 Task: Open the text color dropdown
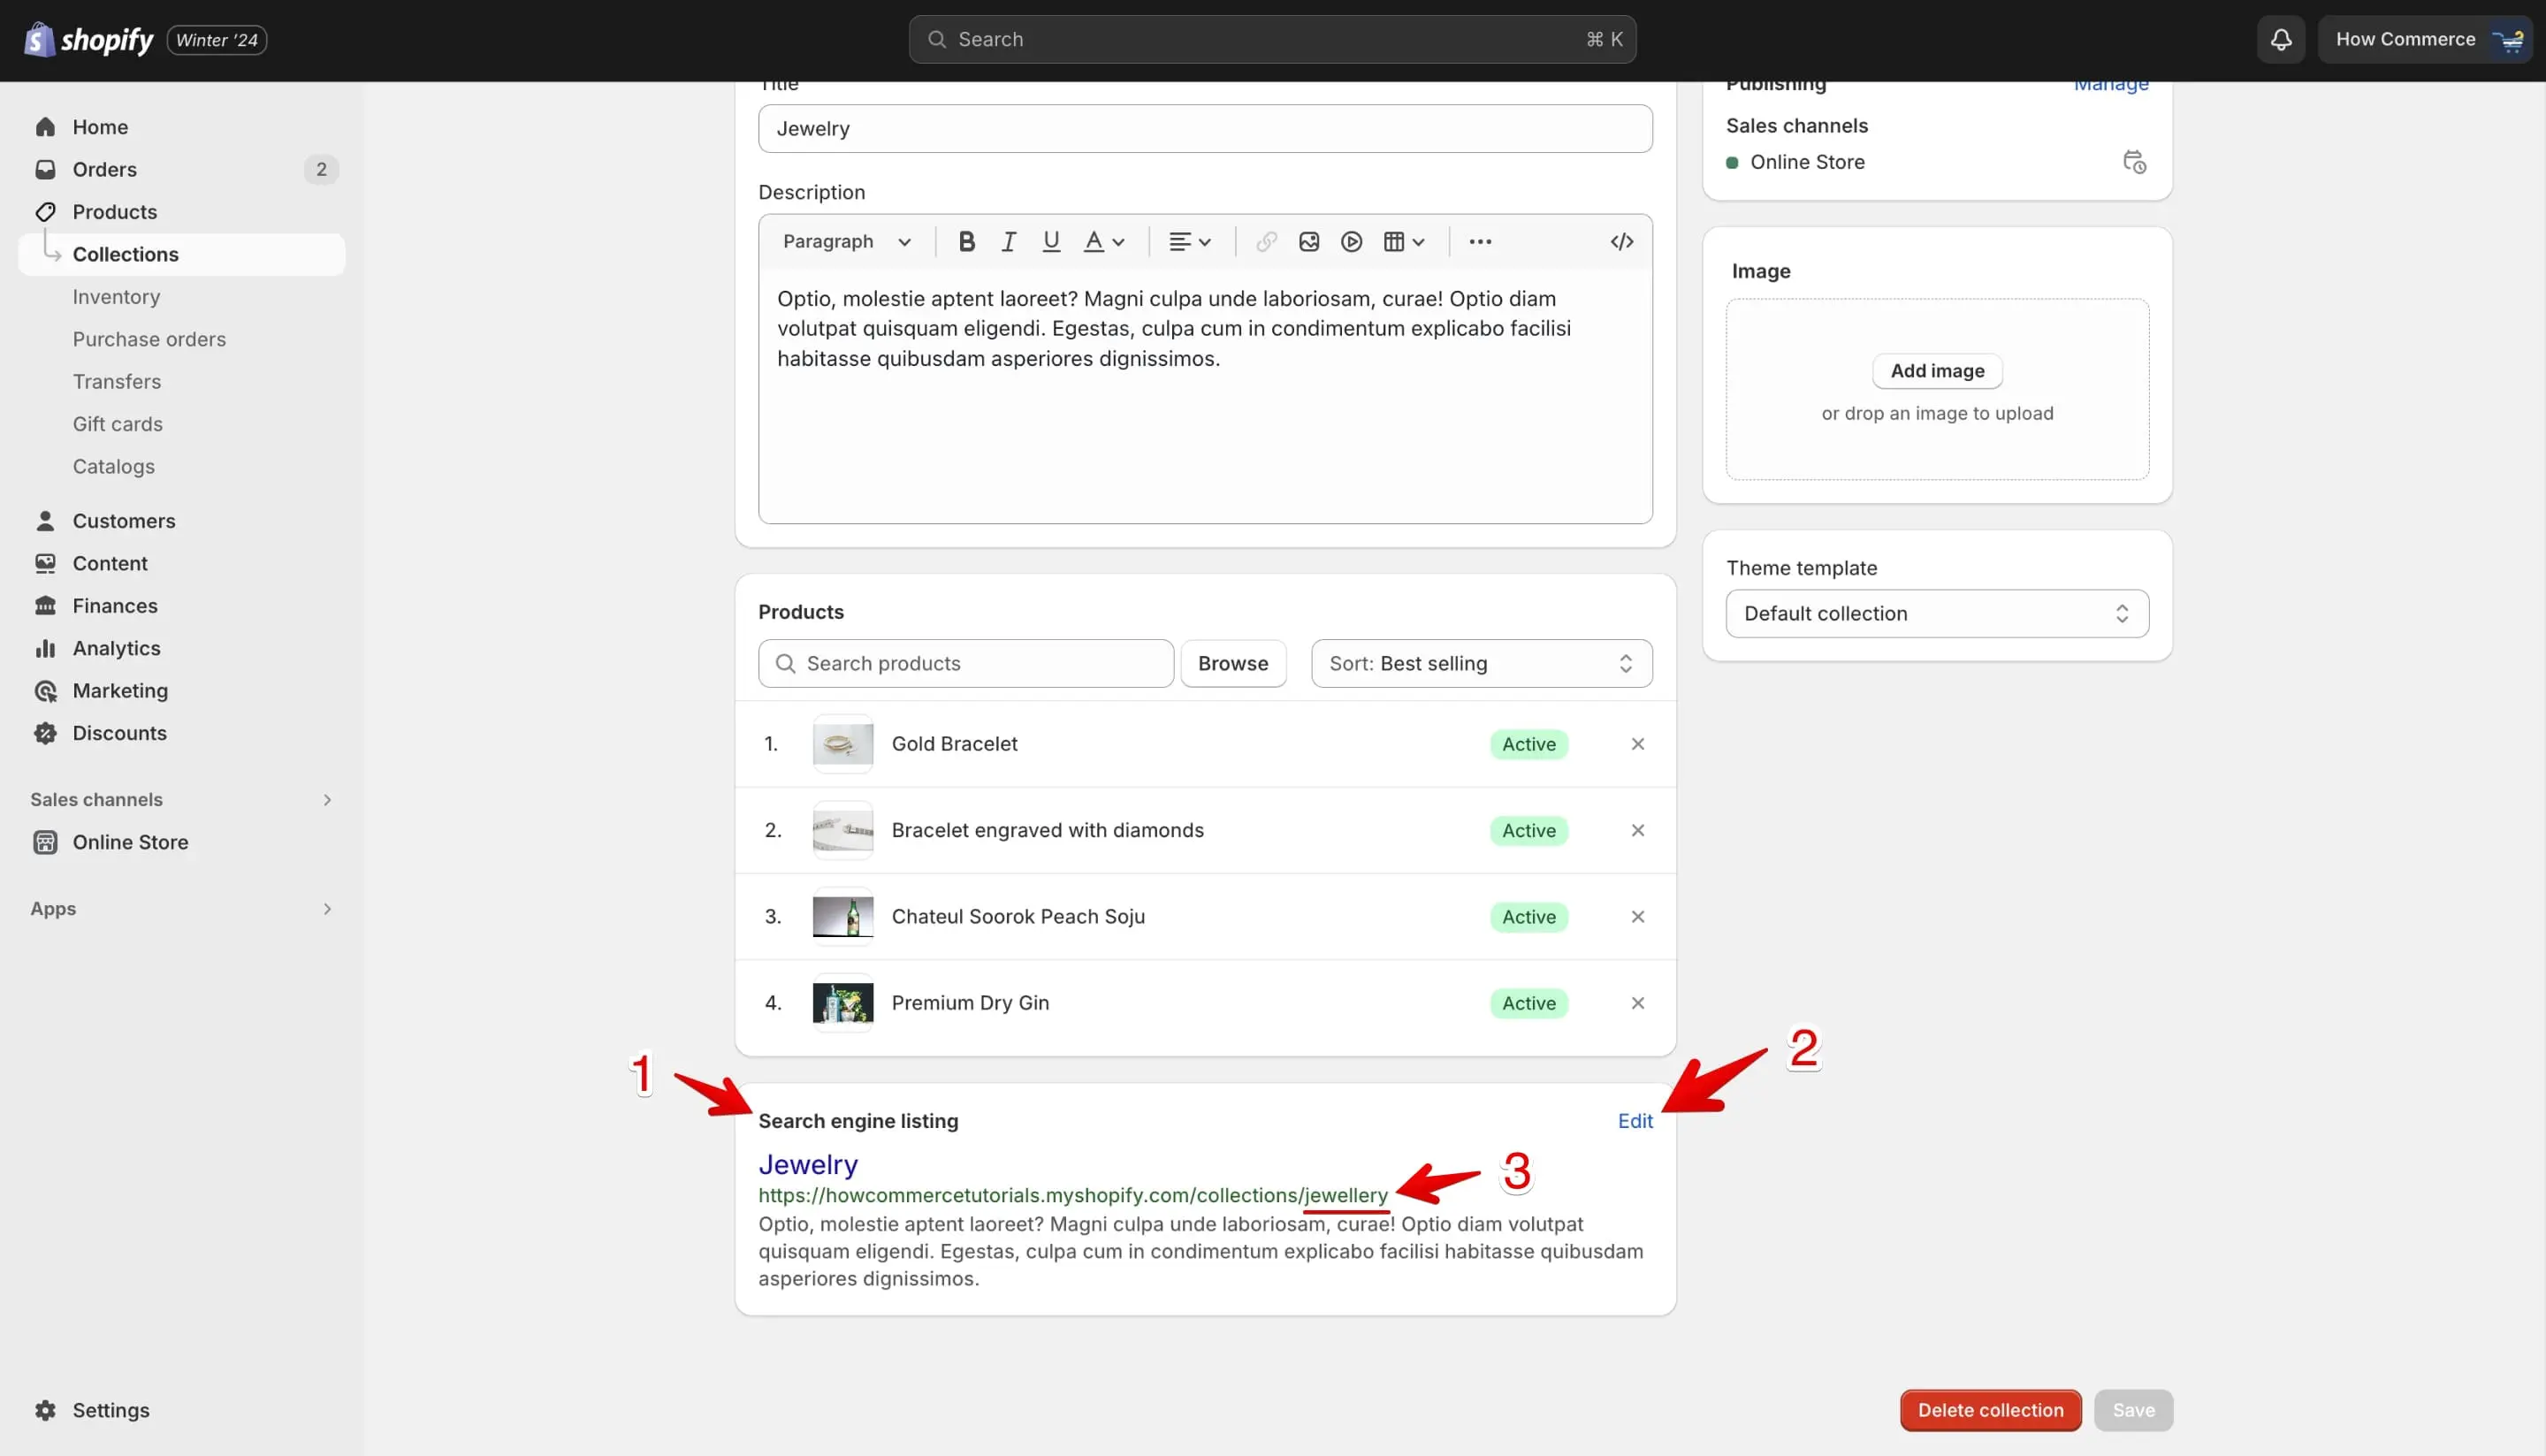pyautogui.click(x=1104, y=241)
